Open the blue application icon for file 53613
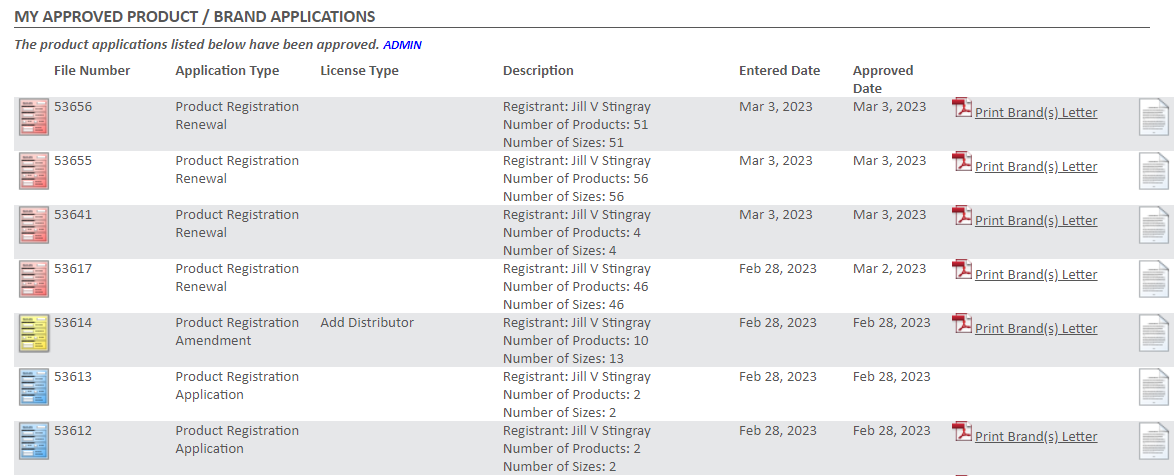 tap(34, 387)
